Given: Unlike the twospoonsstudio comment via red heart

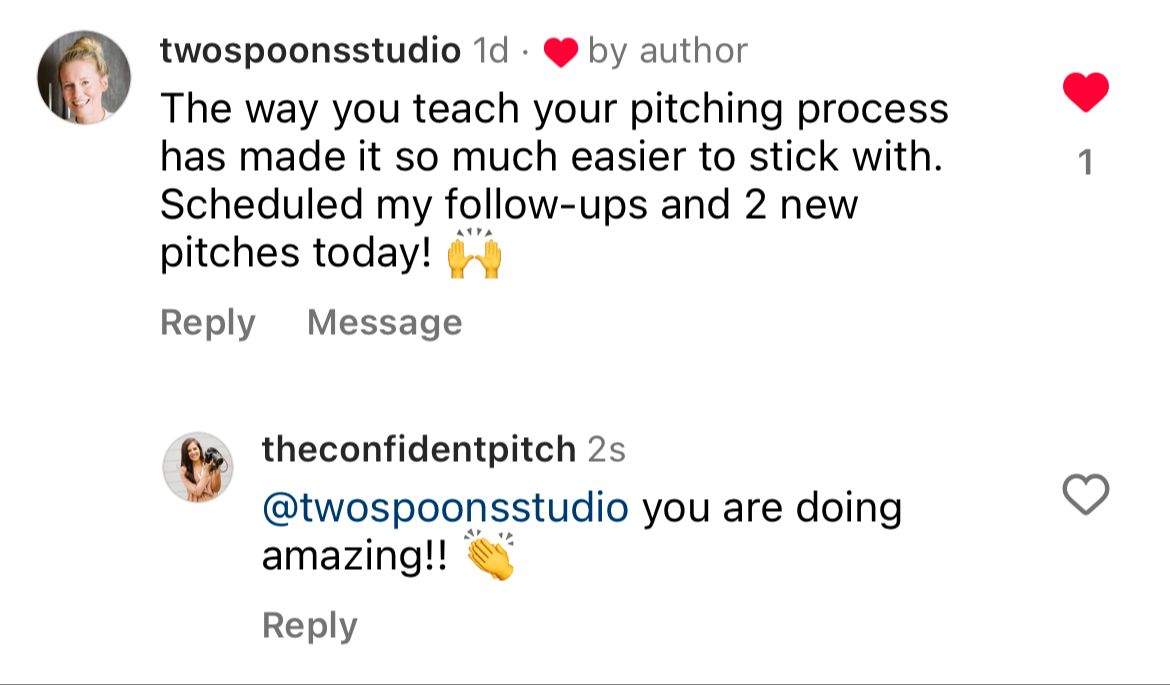Looking at the screenshot, I should point(1085,93).
